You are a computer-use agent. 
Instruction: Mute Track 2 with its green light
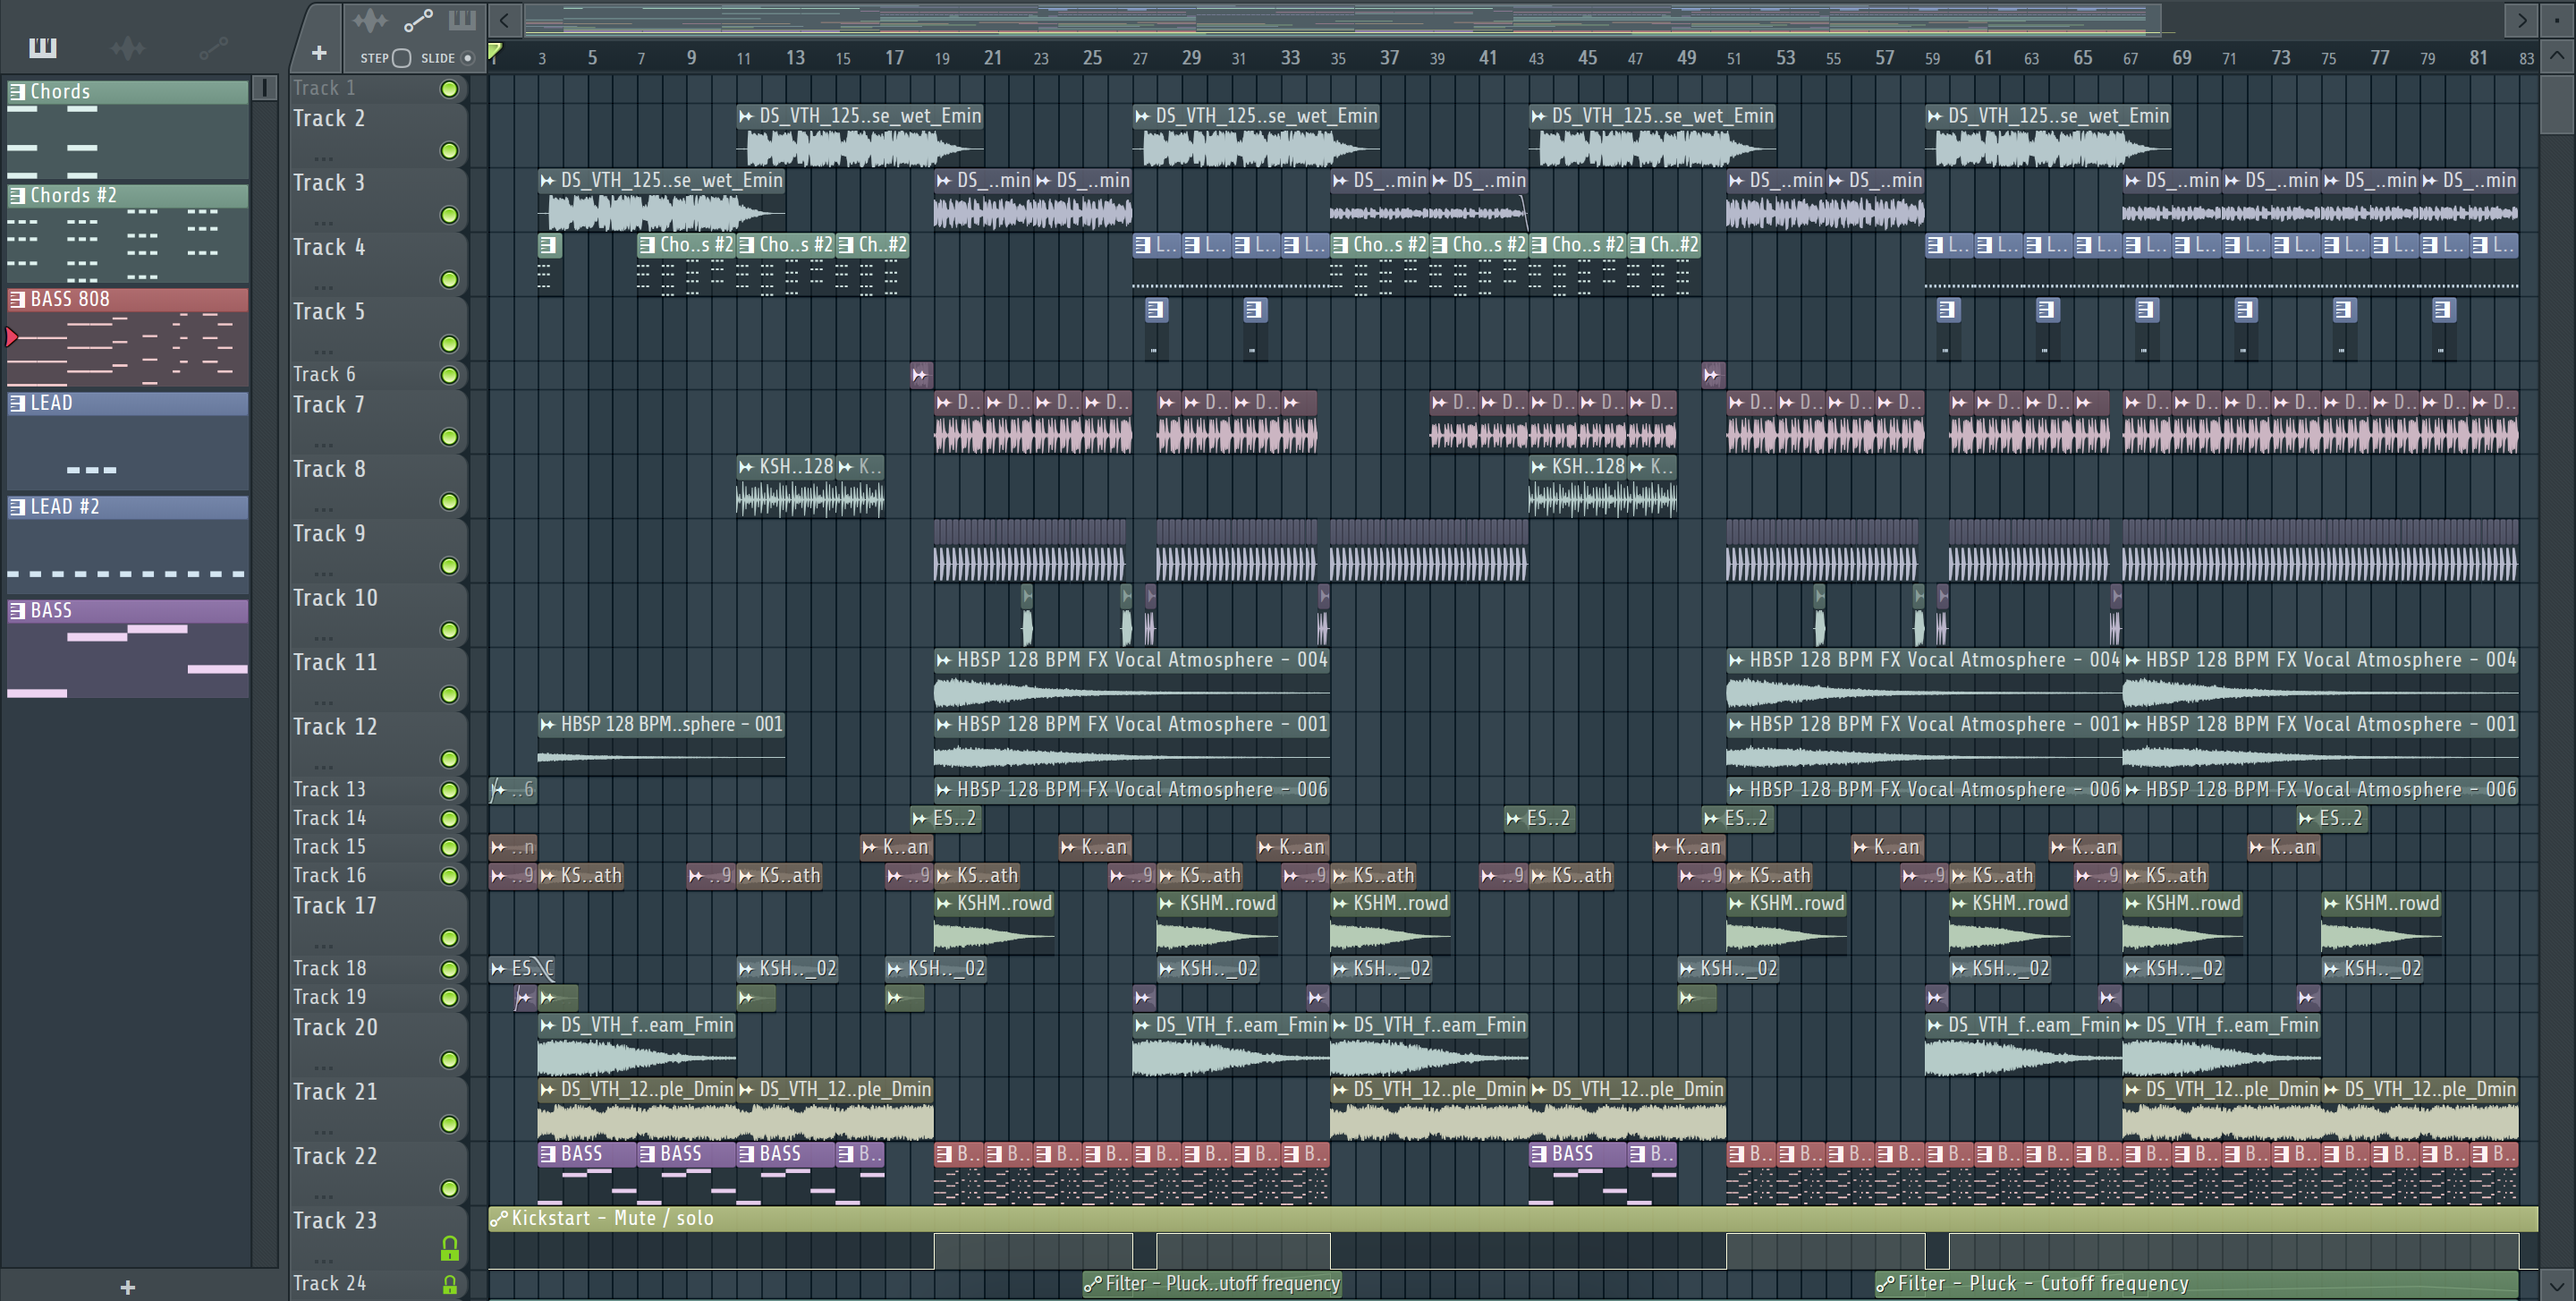pos(450,151)
